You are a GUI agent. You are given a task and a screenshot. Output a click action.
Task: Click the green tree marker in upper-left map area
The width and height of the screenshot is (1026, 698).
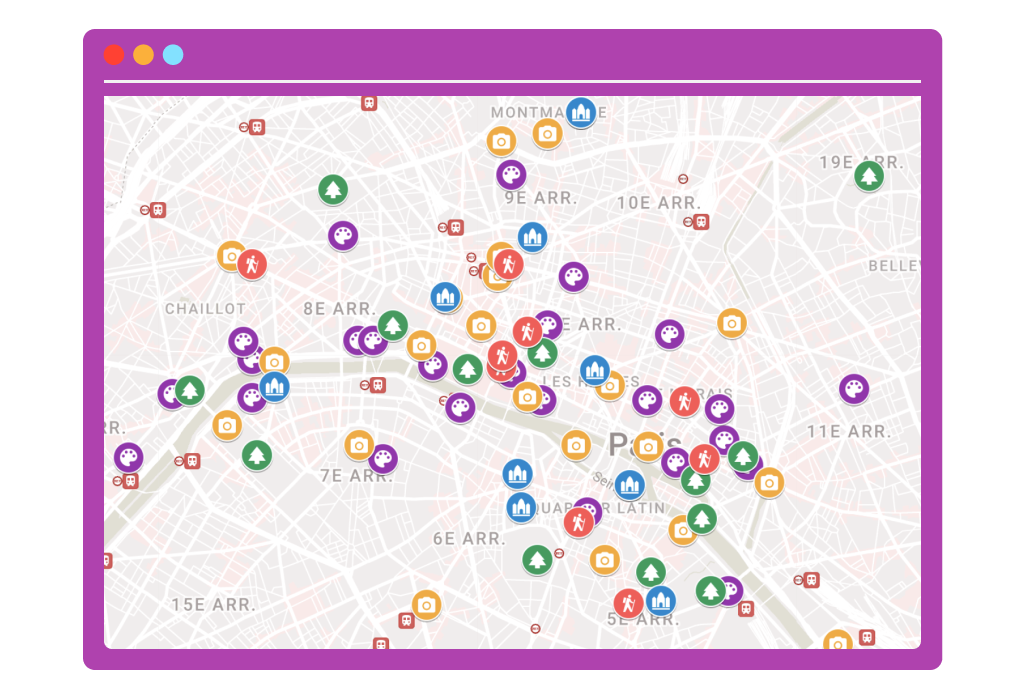tap(333, 188)
